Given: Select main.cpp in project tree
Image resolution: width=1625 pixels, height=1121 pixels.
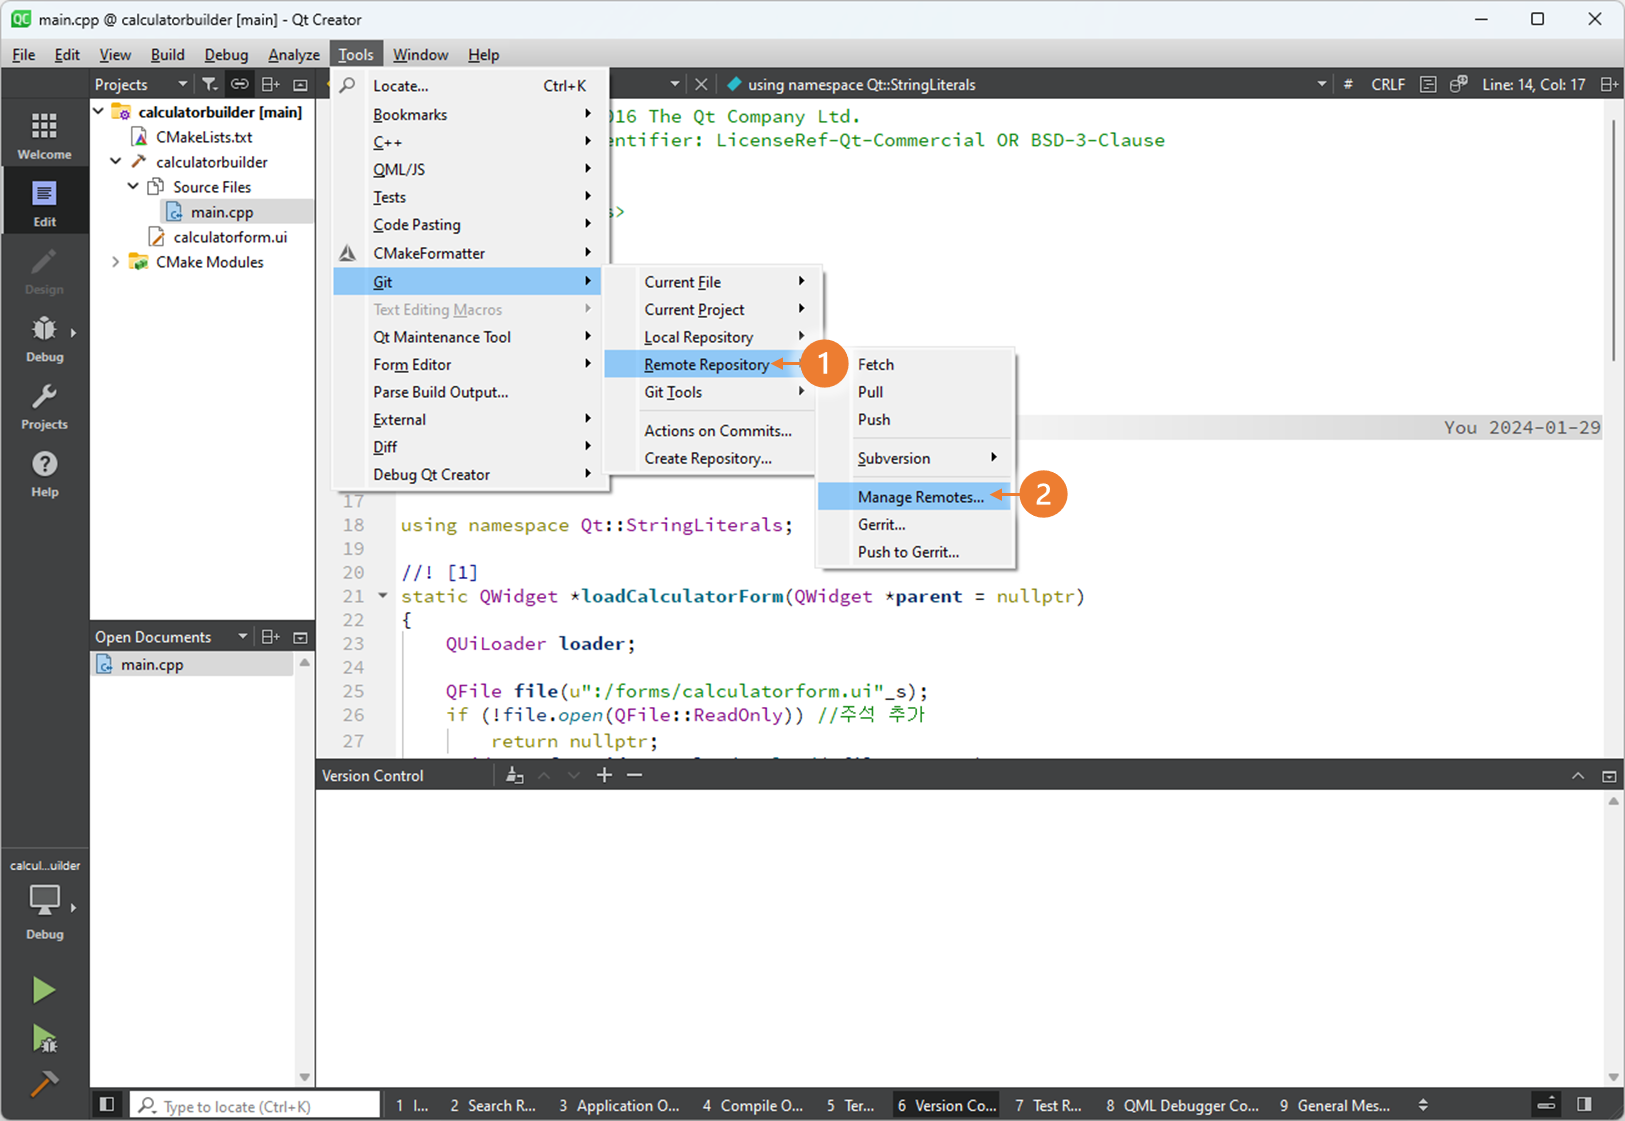Looking at the screenshot, I should pos(222,212).
